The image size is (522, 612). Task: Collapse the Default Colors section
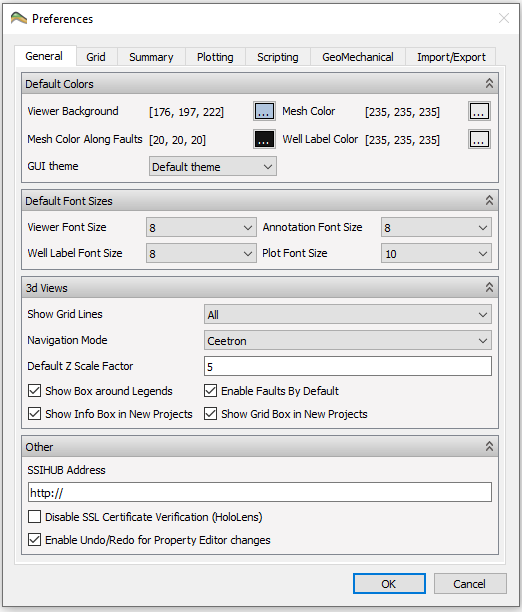point(489,83)
